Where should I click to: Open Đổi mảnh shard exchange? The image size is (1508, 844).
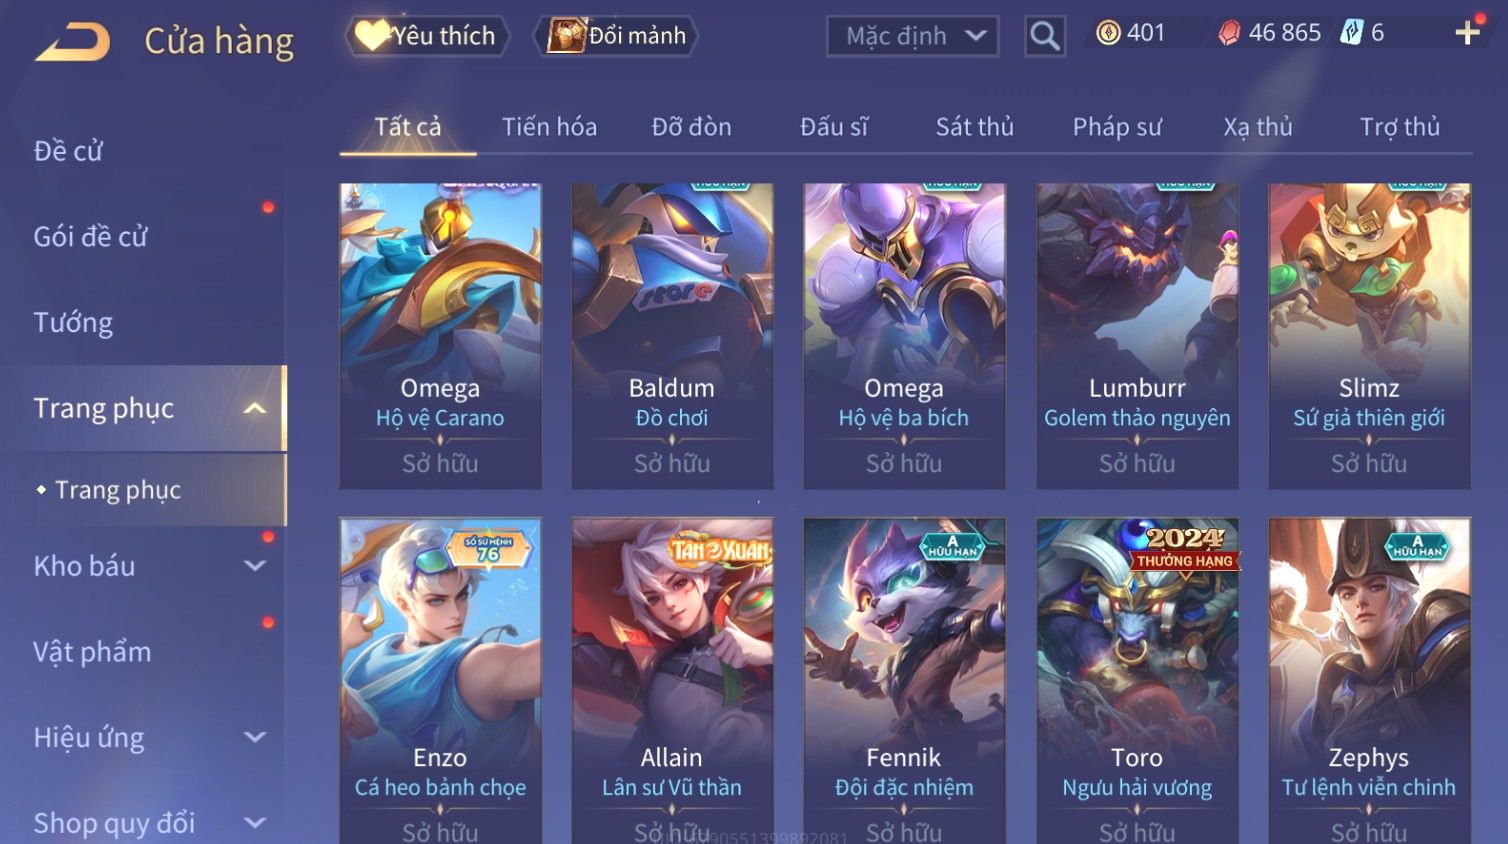coord(615,36)
